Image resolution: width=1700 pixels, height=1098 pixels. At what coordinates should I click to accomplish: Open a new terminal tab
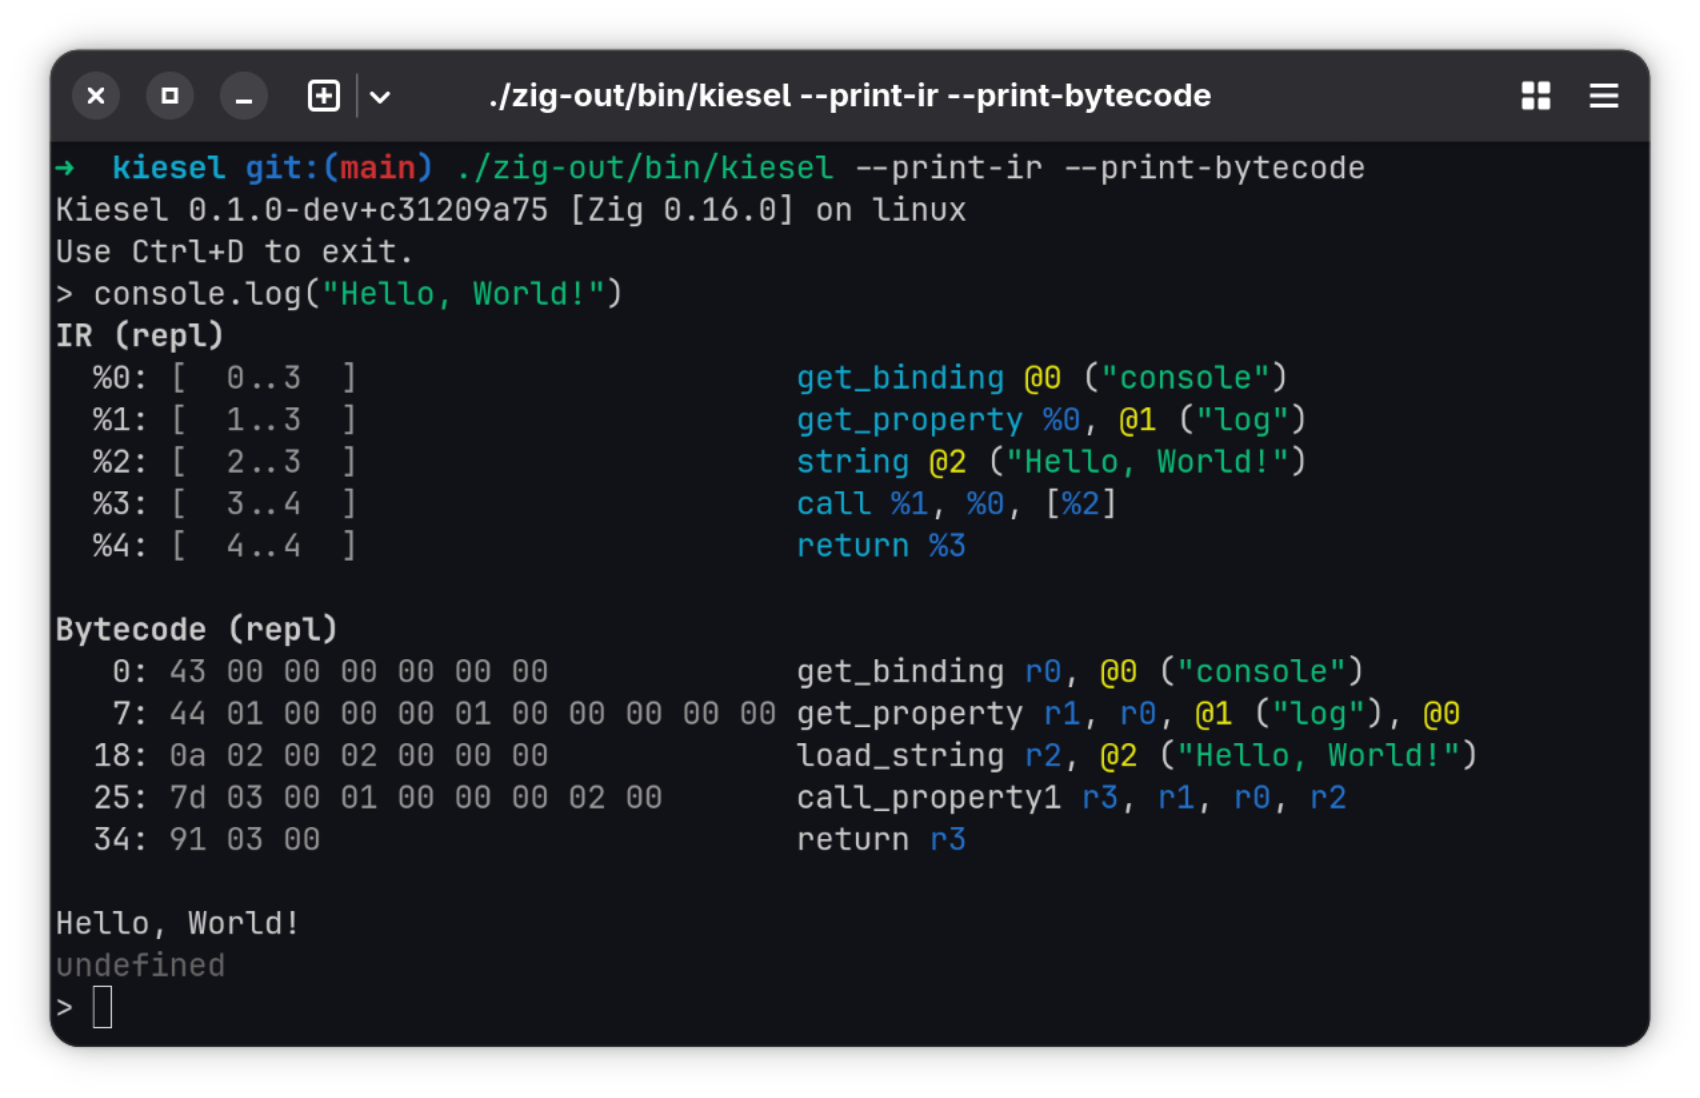pyautogui.click(x=323, y=96)
